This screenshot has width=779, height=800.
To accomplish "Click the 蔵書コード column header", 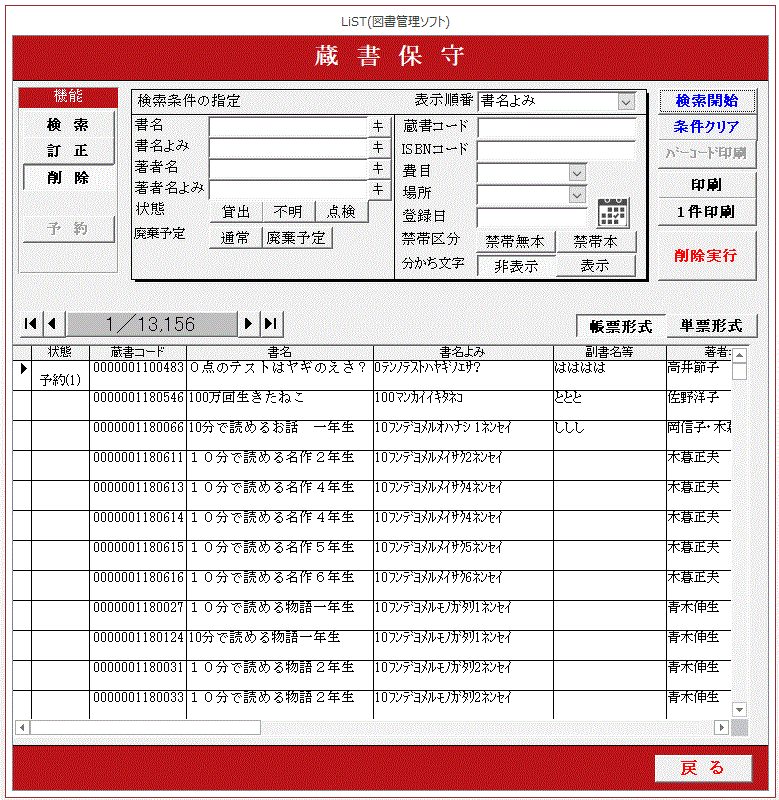I will (138, 352).
